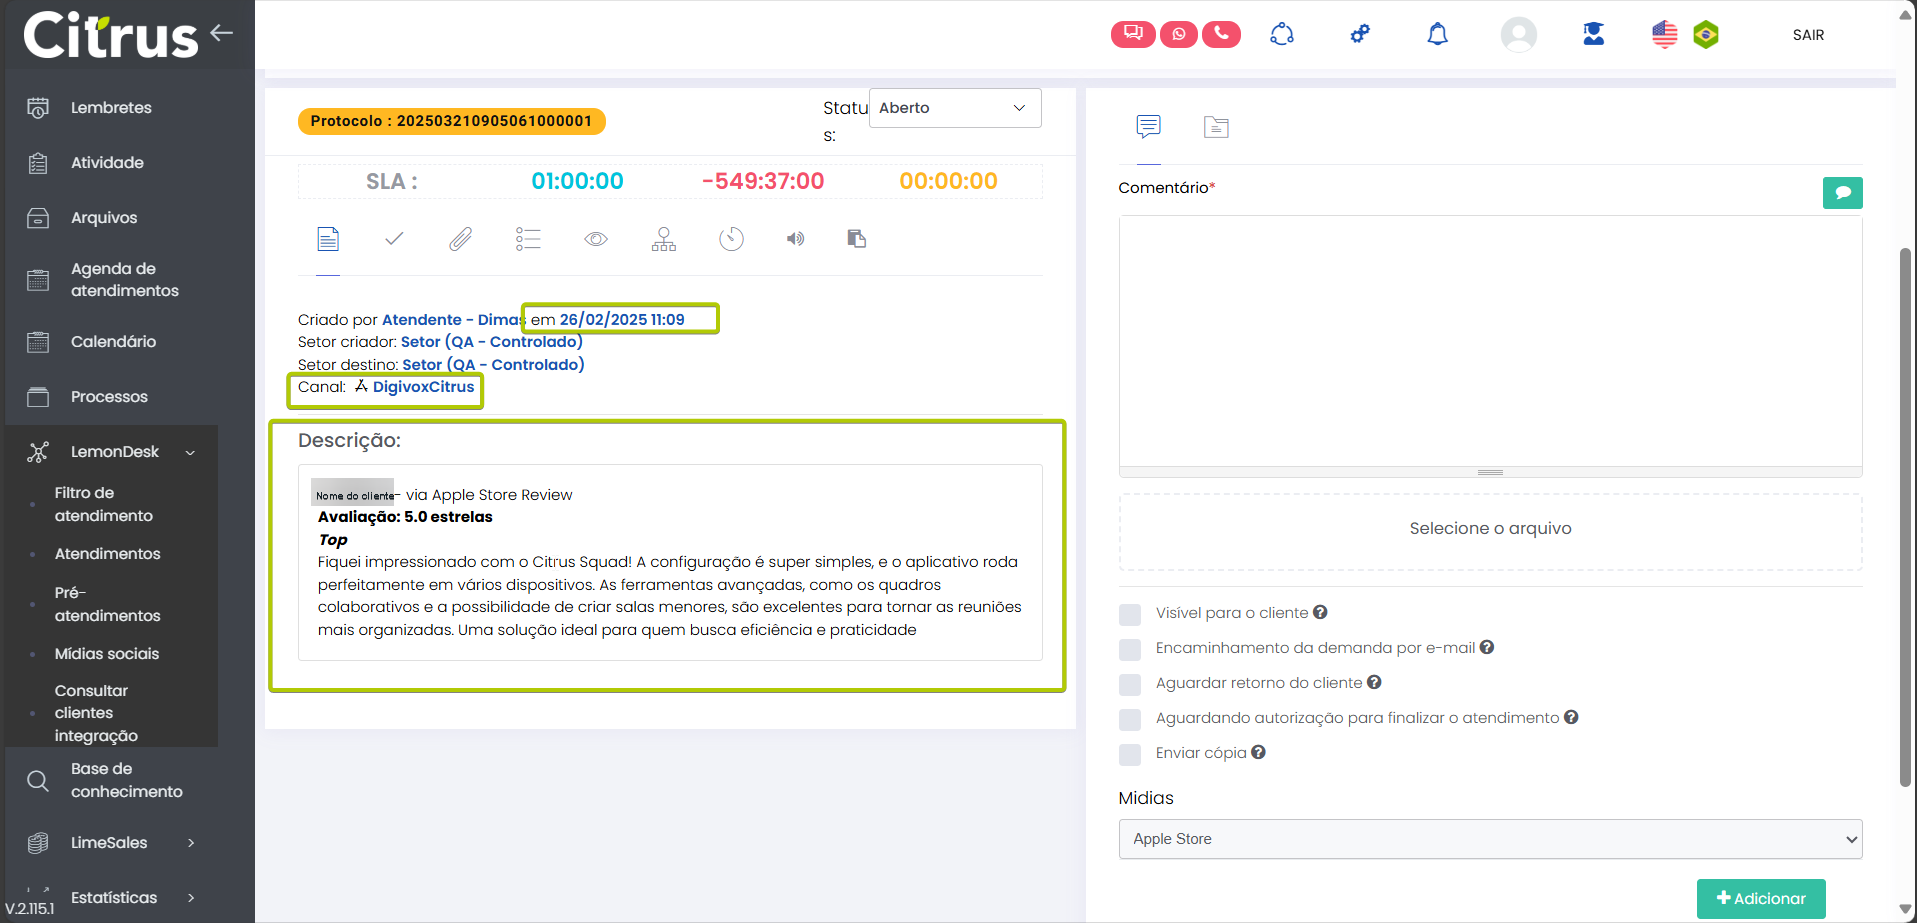Click the green comment bubble button
The width and height of the screenshot is (1917, 923).
click(1842, 193)
